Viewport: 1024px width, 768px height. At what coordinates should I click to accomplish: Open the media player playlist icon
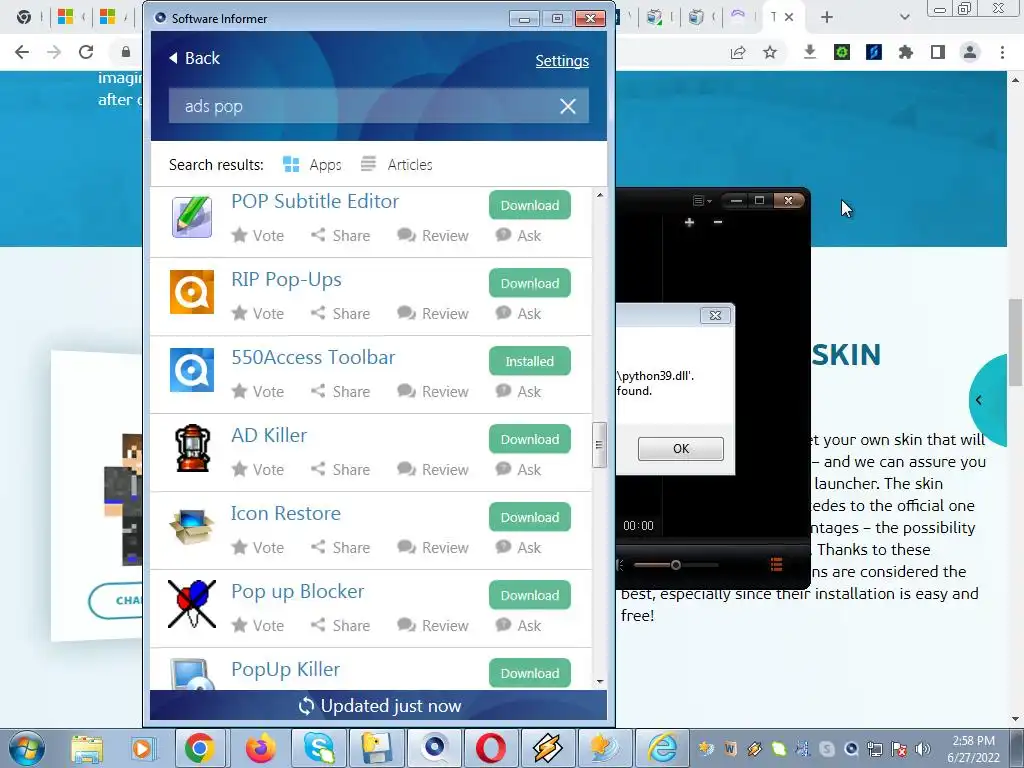click(x=776, y=565)
